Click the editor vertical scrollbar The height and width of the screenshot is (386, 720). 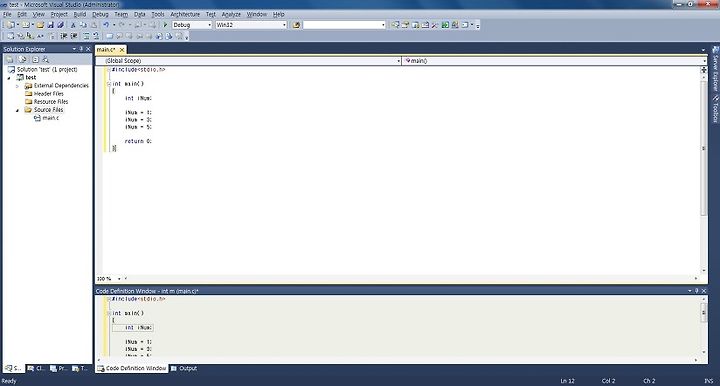coord(703,148)
